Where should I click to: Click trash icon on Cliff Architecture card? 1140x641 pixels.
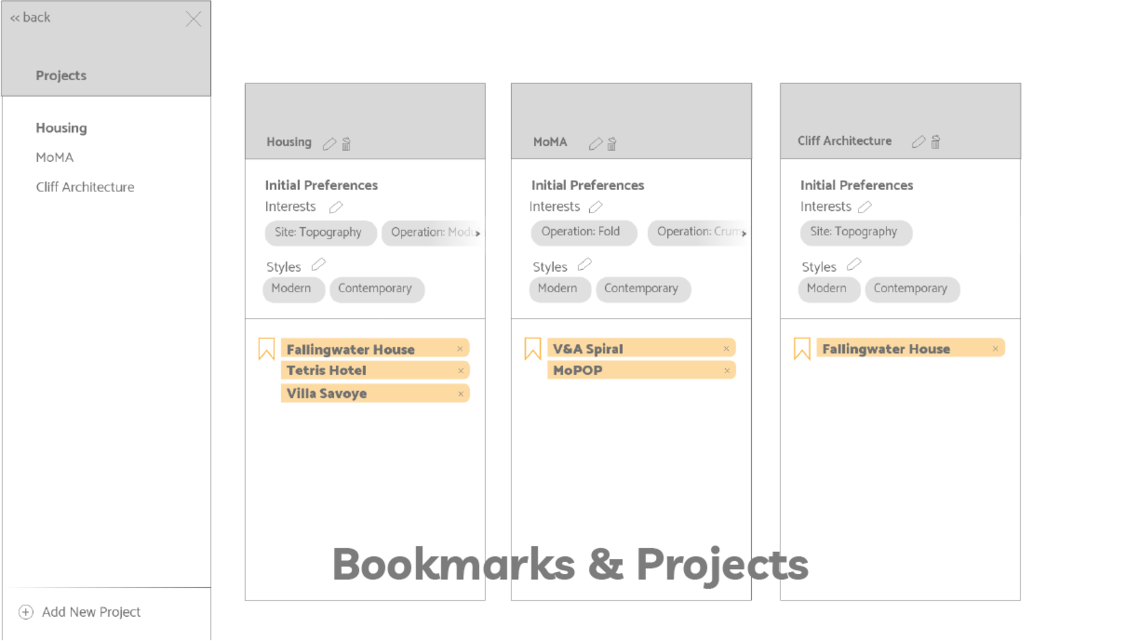coord(935,142)
